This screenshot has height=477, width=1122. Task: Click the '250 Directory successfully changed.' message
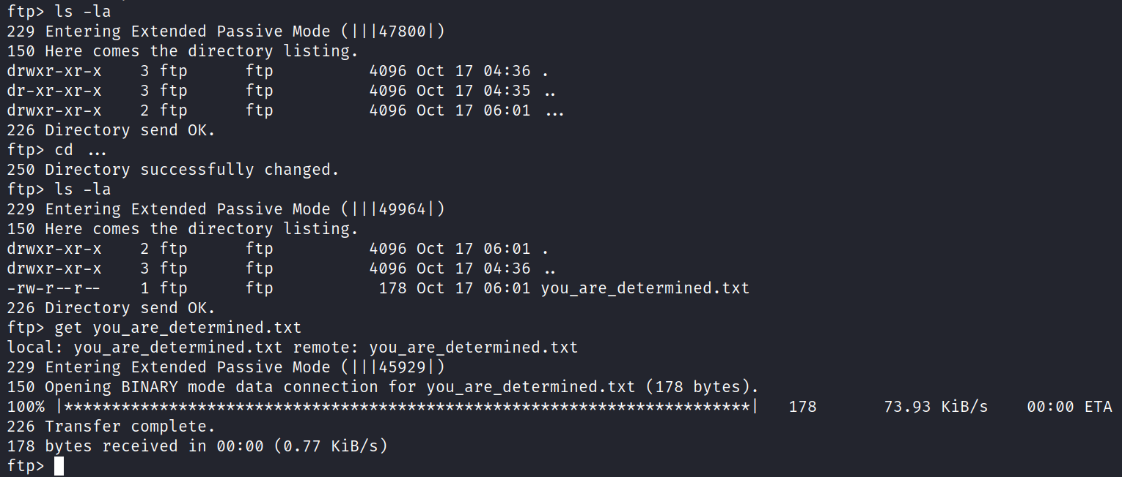click(x=172, y=170)
